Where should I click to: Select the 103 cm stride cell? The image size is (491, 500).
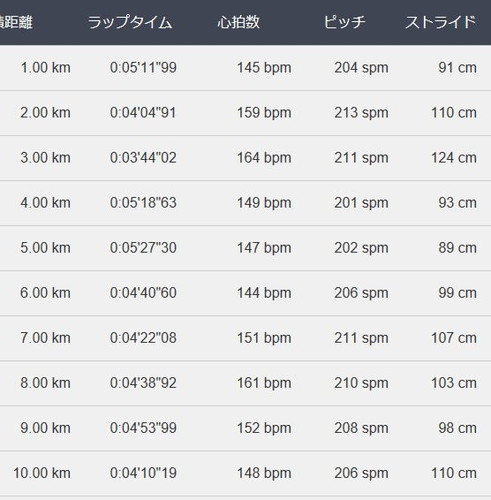(454, 383)
